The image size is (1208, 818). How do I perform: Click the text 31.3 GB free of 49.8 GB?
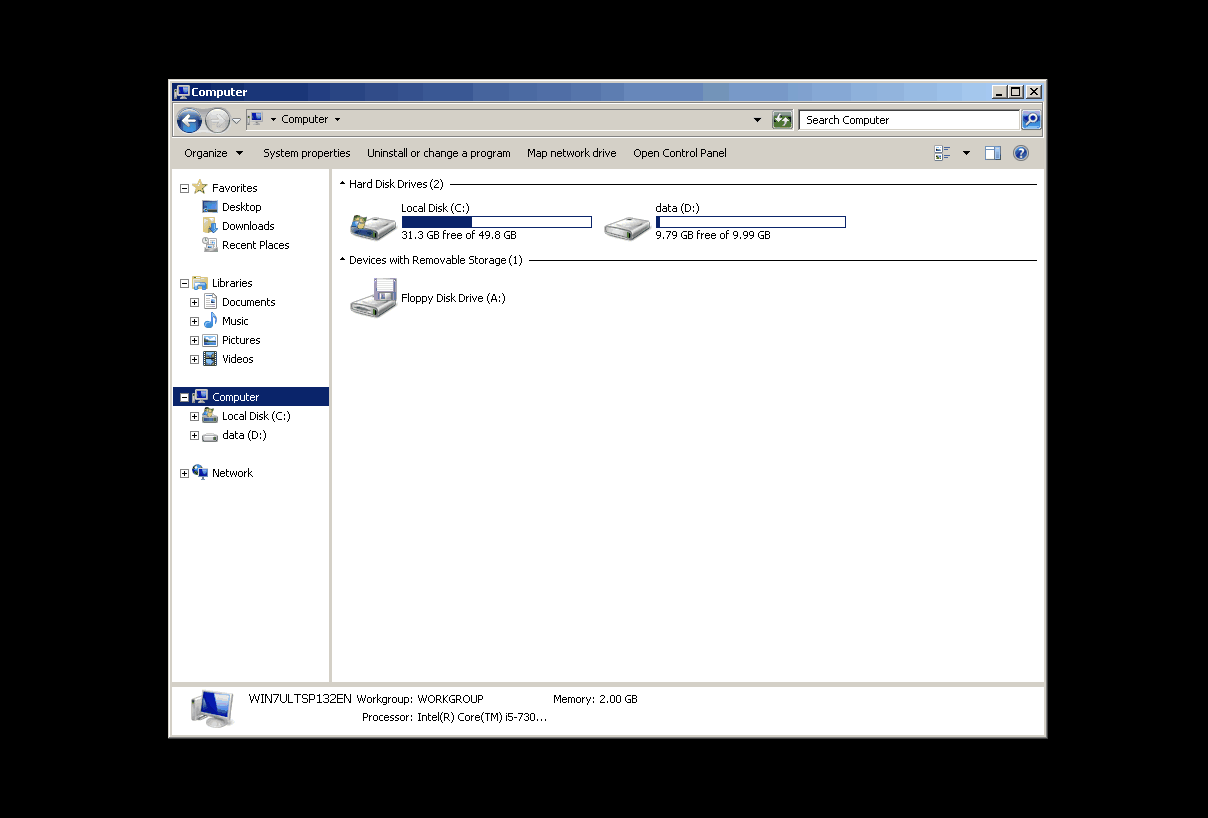click(x=459, y=235)
